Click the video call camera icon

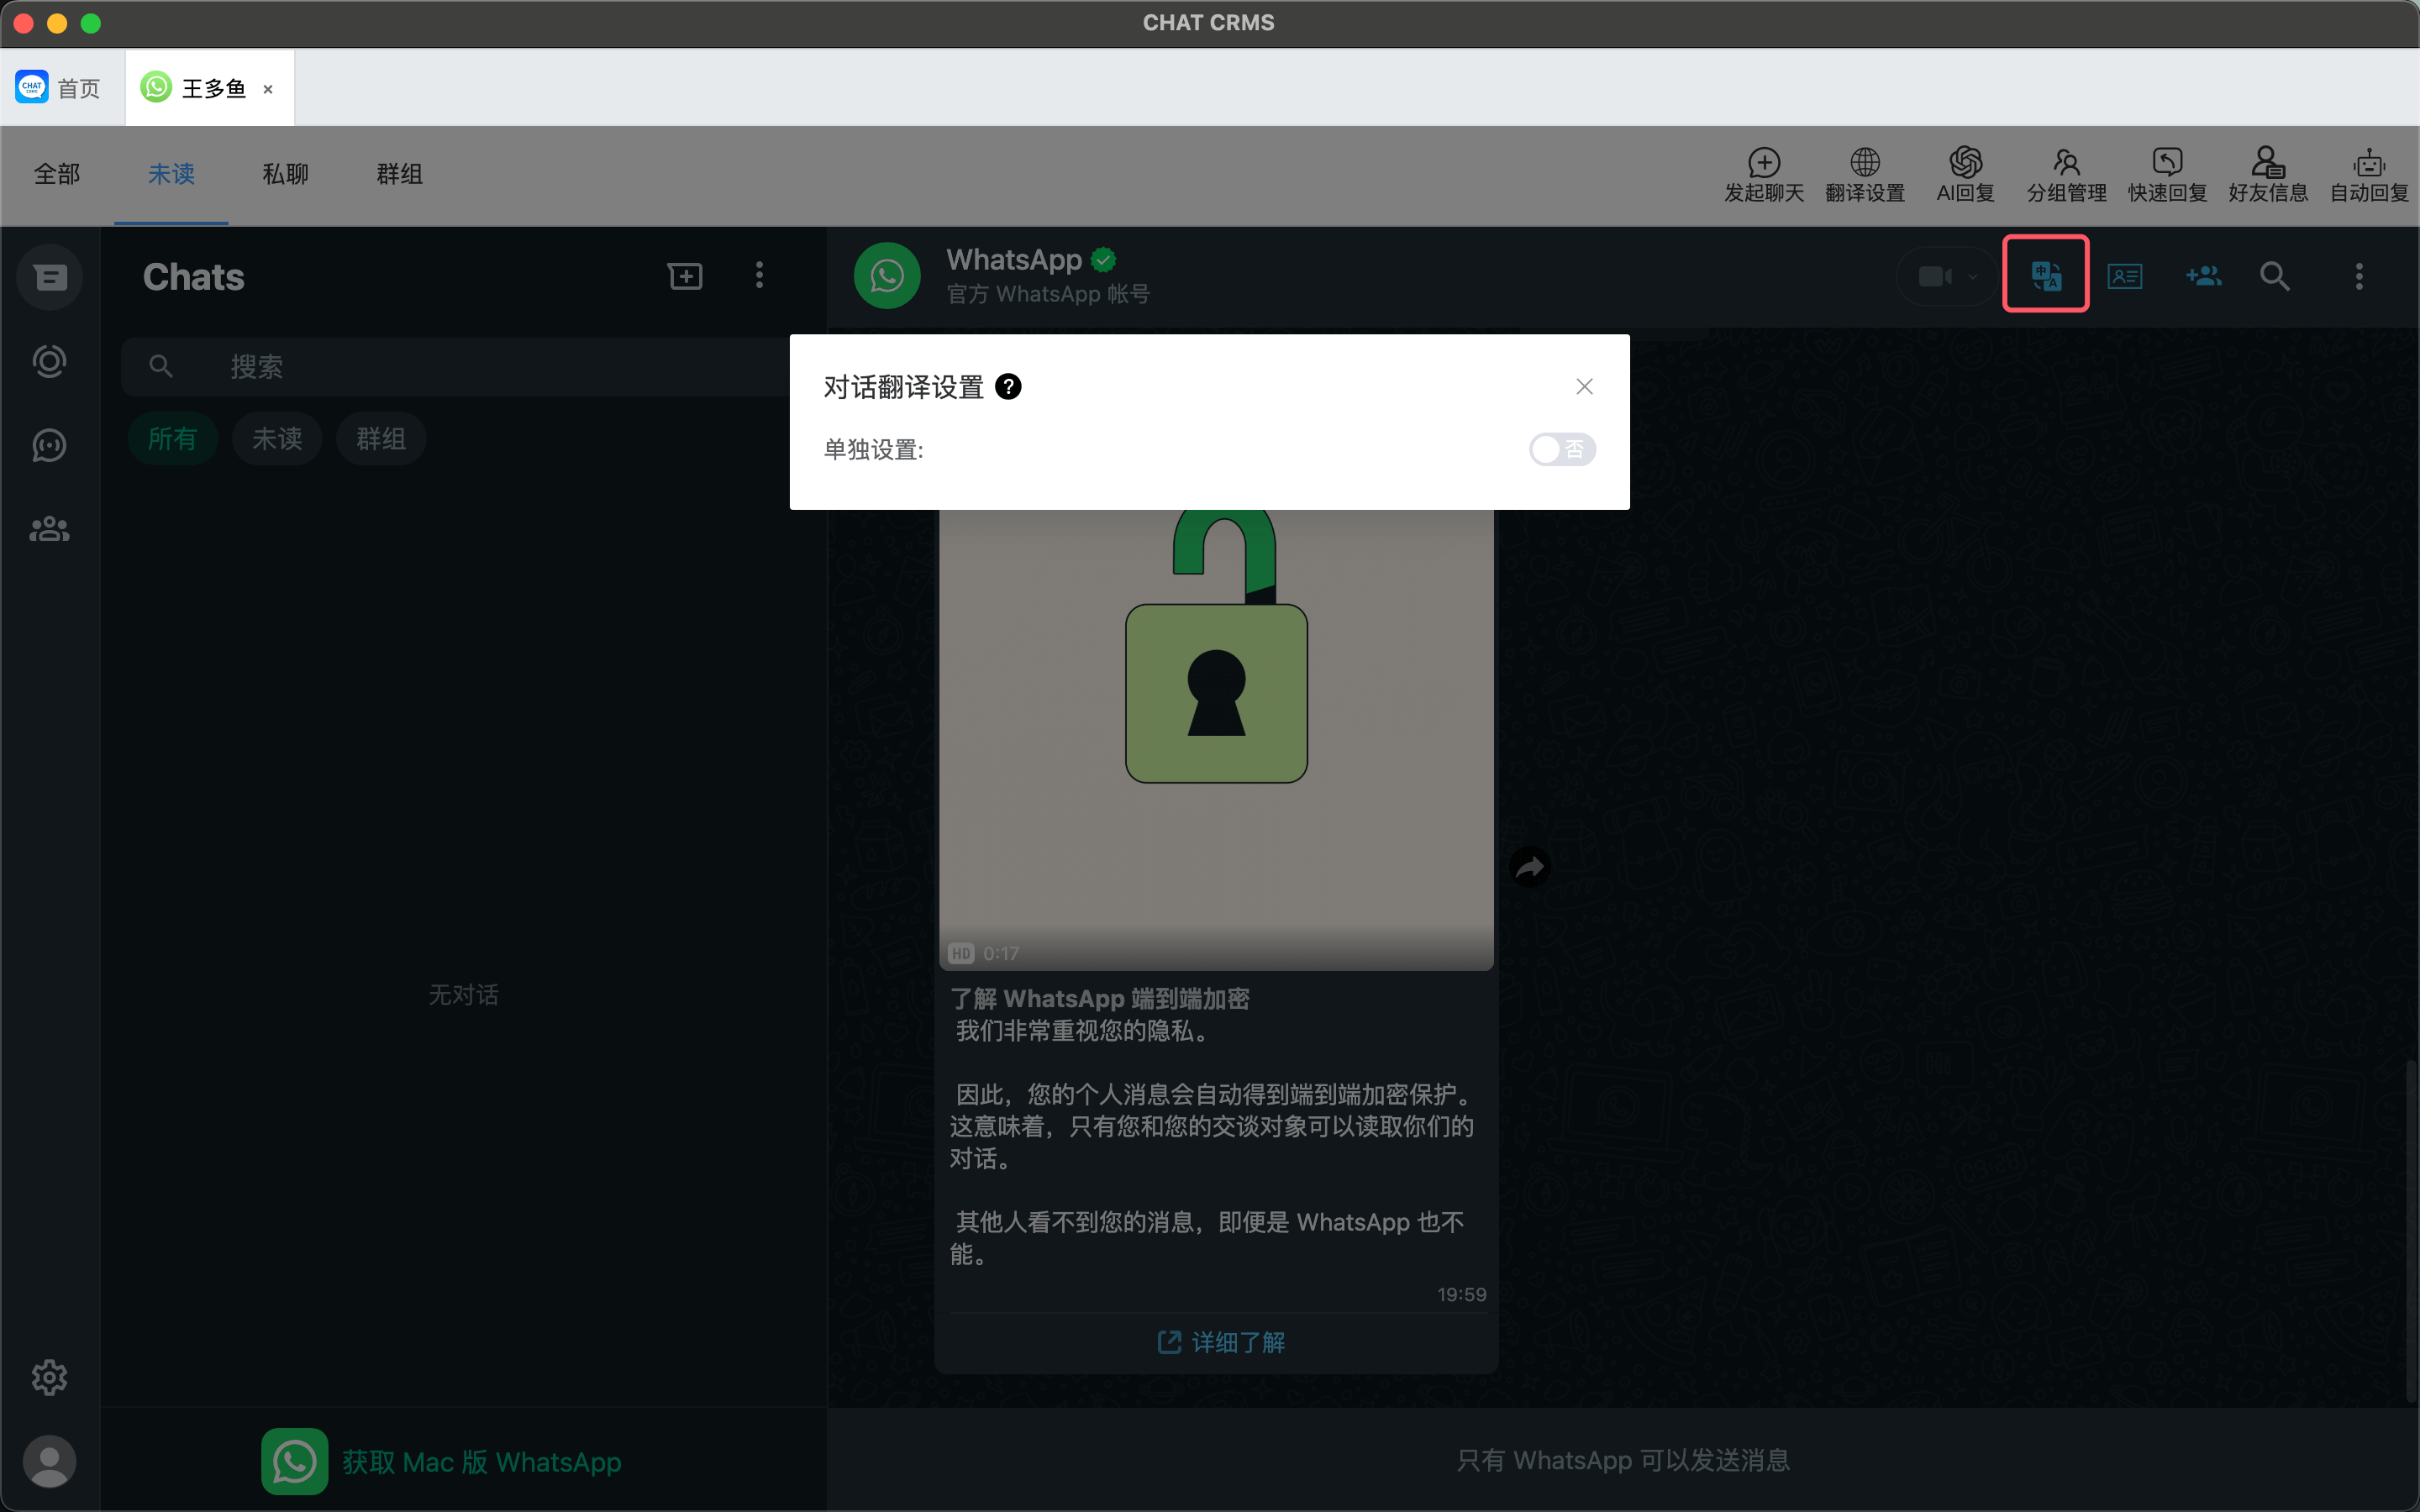pos(1935,276)
